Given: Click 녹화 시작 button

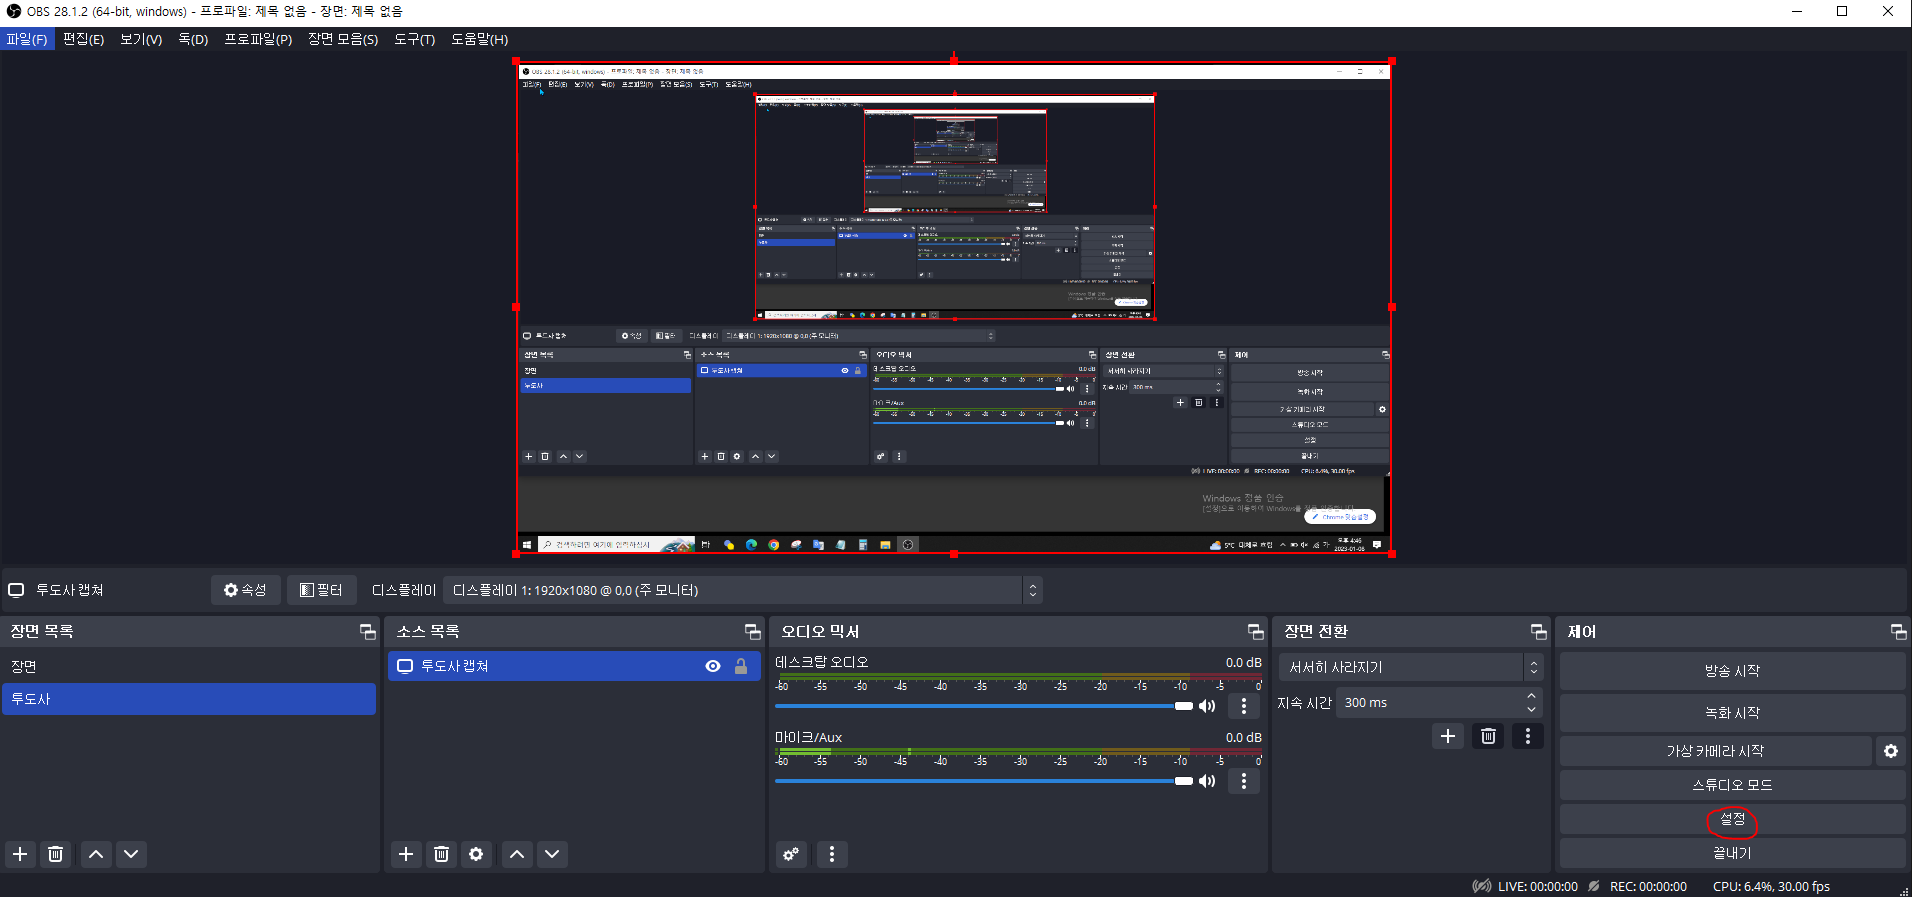Looking at the screenshot, I should 1732,713.
